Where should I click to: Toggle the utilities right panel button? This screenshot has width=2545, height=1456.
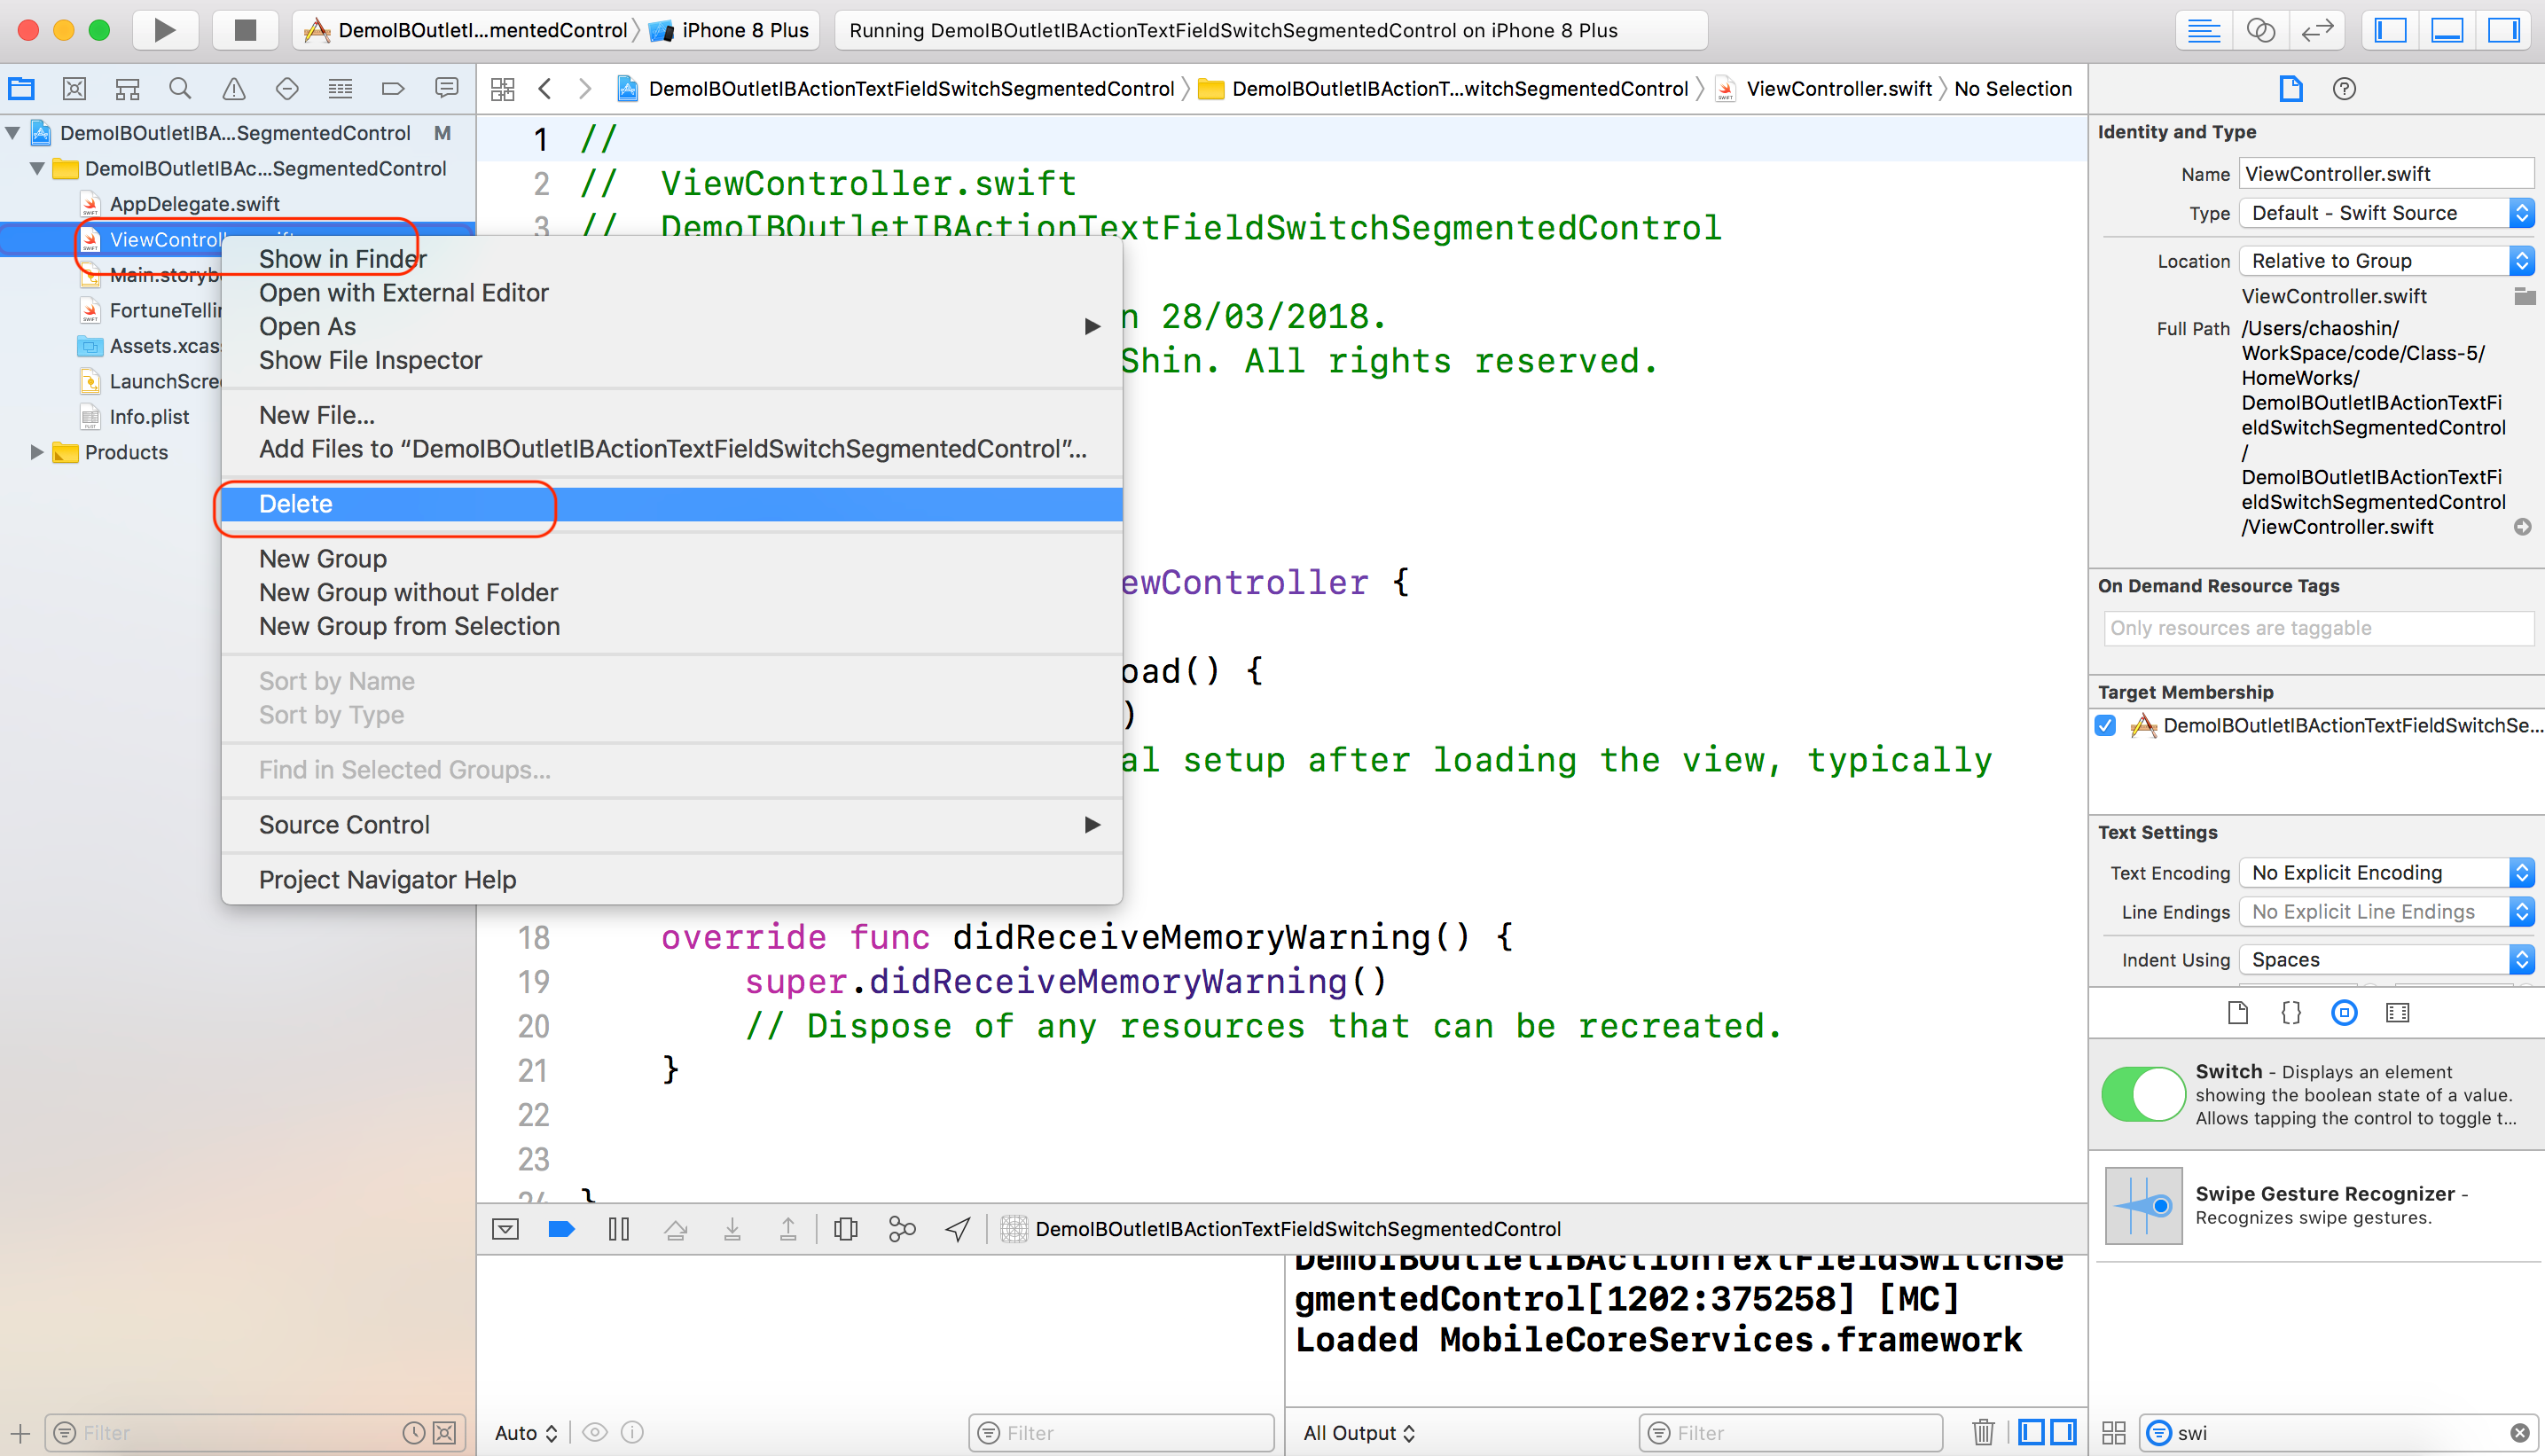click(x=2503, y=30)
